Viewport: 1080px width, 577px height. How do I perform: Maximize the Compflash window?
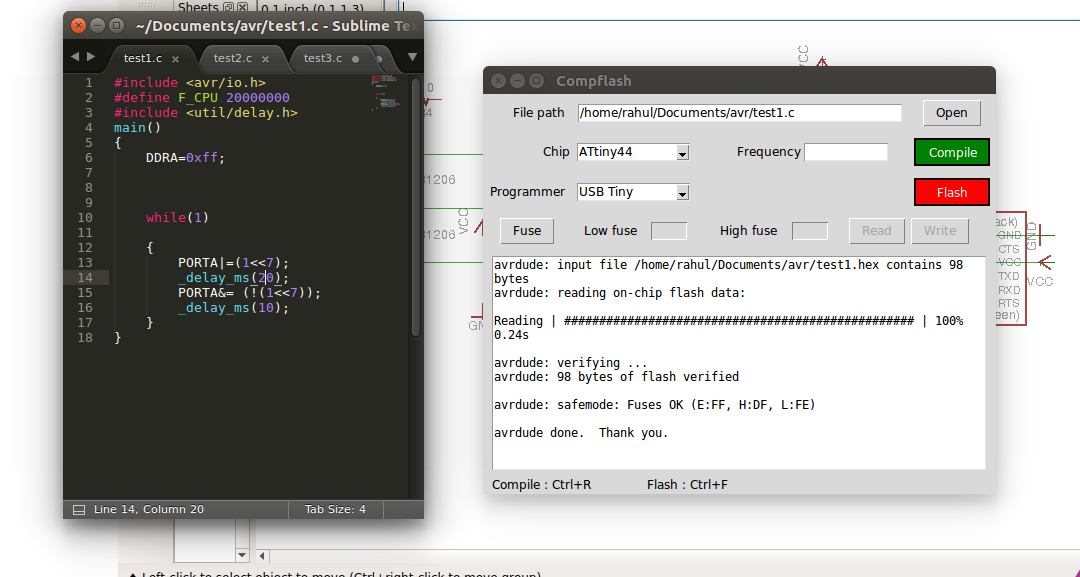537,81
